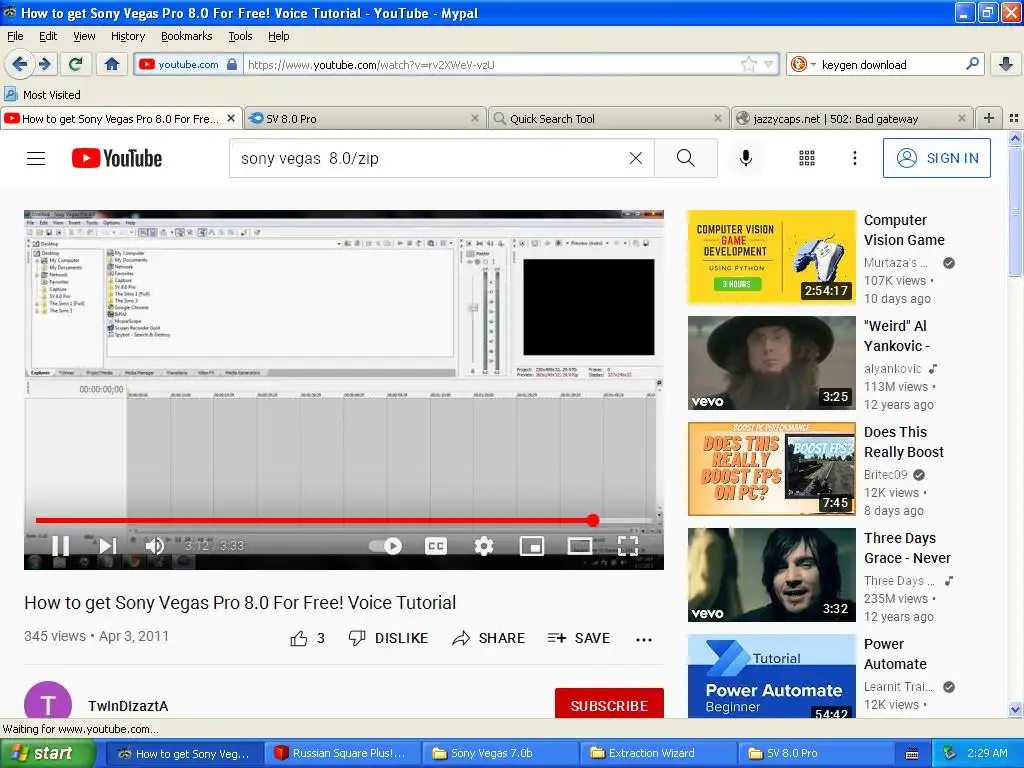Start voice search with the microphone icon
This screenshot has width=1024, height=768.
point(746,158)
